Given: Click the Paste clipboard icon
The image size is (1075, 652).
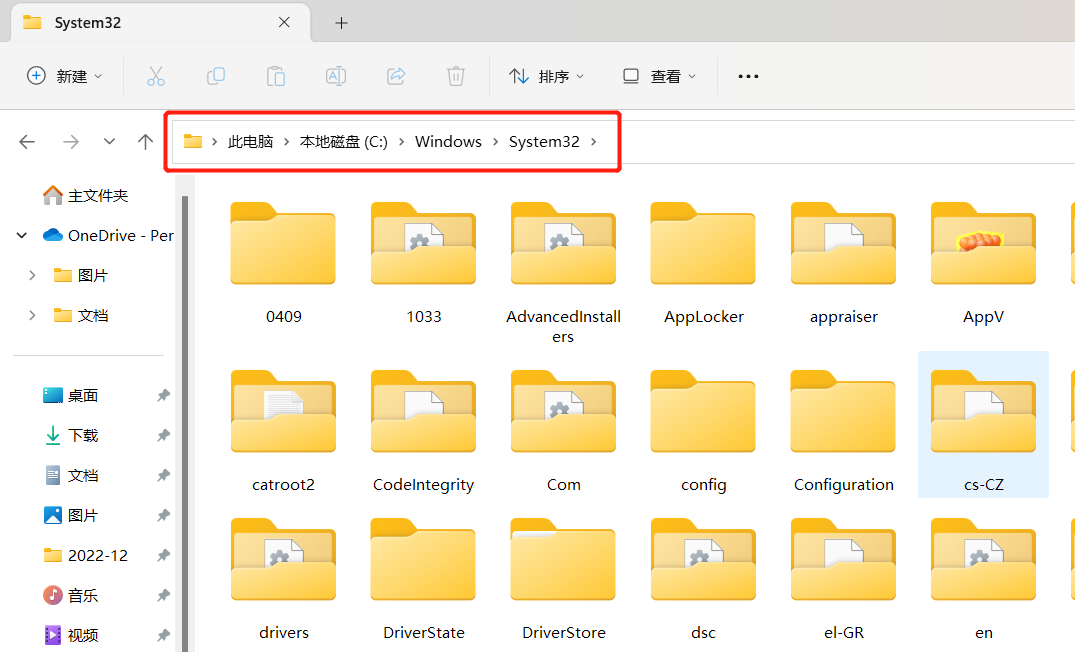Looking at the screenshot, I should [276, 76].
